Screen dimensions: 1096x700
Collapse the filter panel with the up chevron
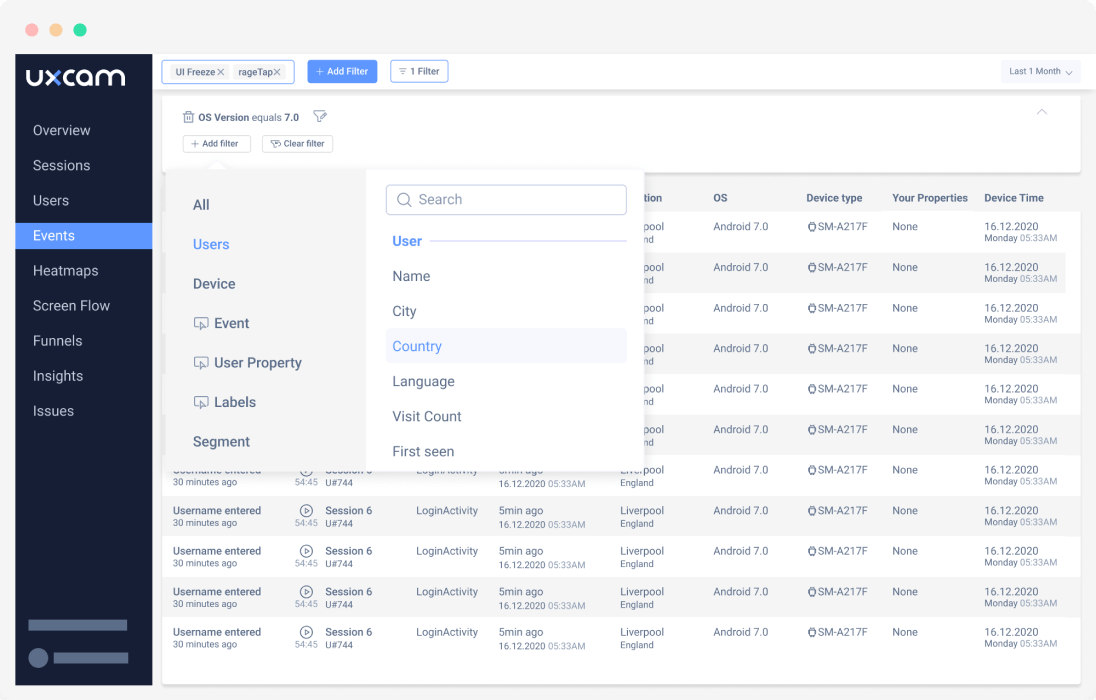coord(1042,113)
